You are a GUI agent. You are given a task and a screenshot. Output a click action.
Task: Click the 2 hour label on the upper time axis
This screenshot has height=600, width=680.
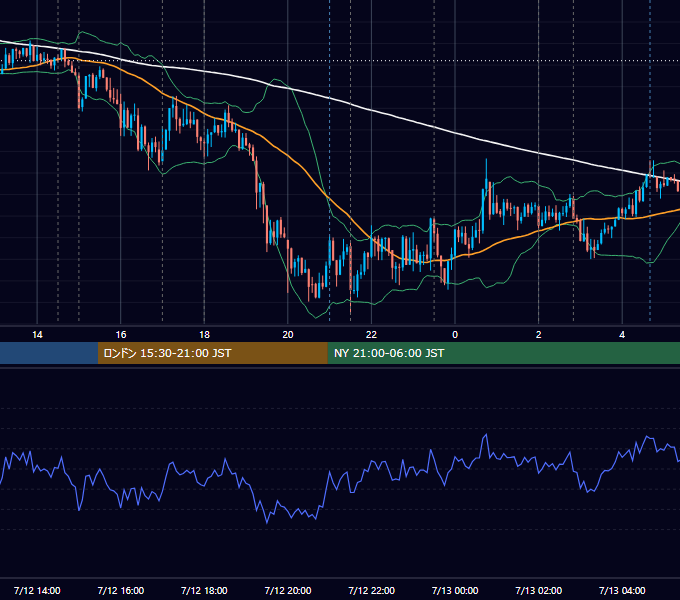click(539, 335)
